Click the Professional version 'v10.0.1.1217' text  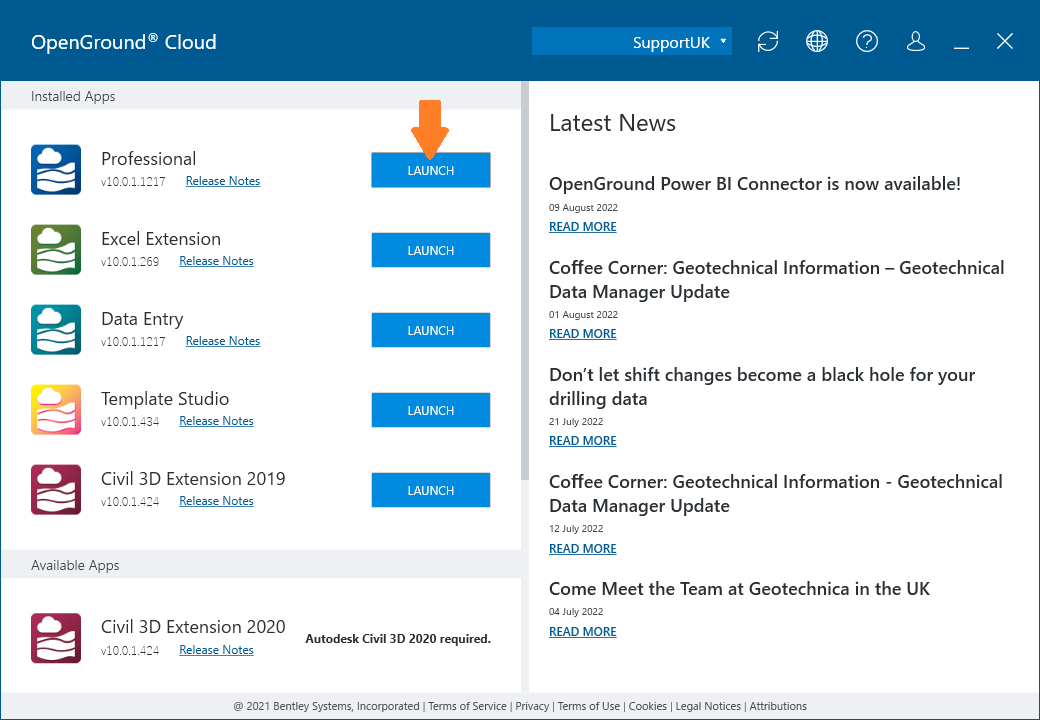[133, 181]
